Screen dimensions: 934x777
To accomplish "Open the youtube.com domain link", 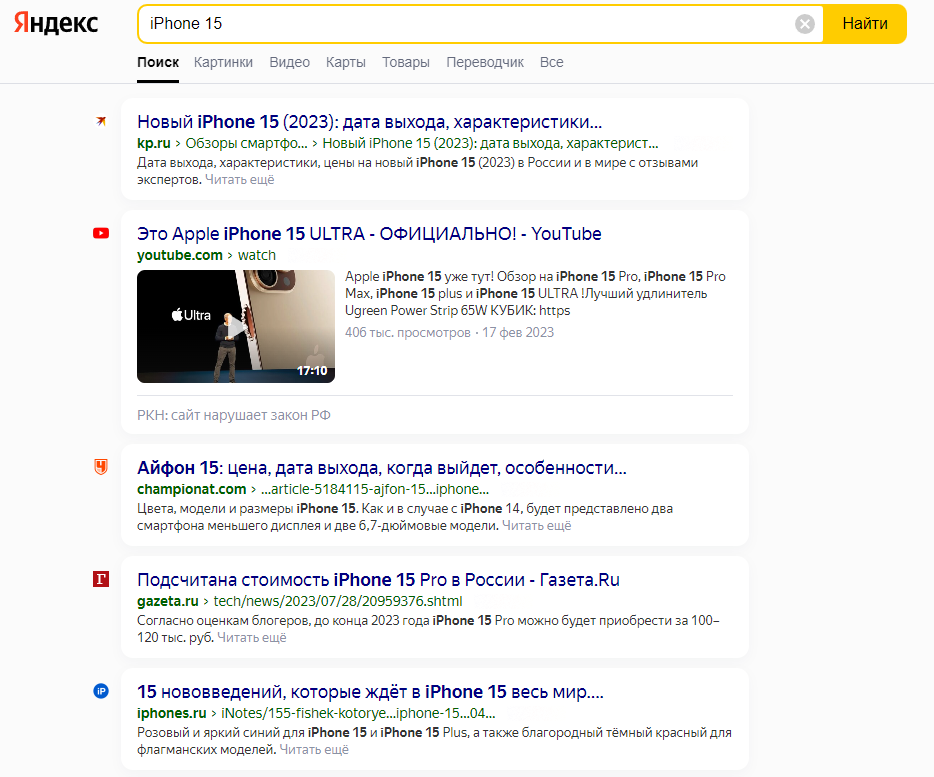I will click(x=180, y=256).
